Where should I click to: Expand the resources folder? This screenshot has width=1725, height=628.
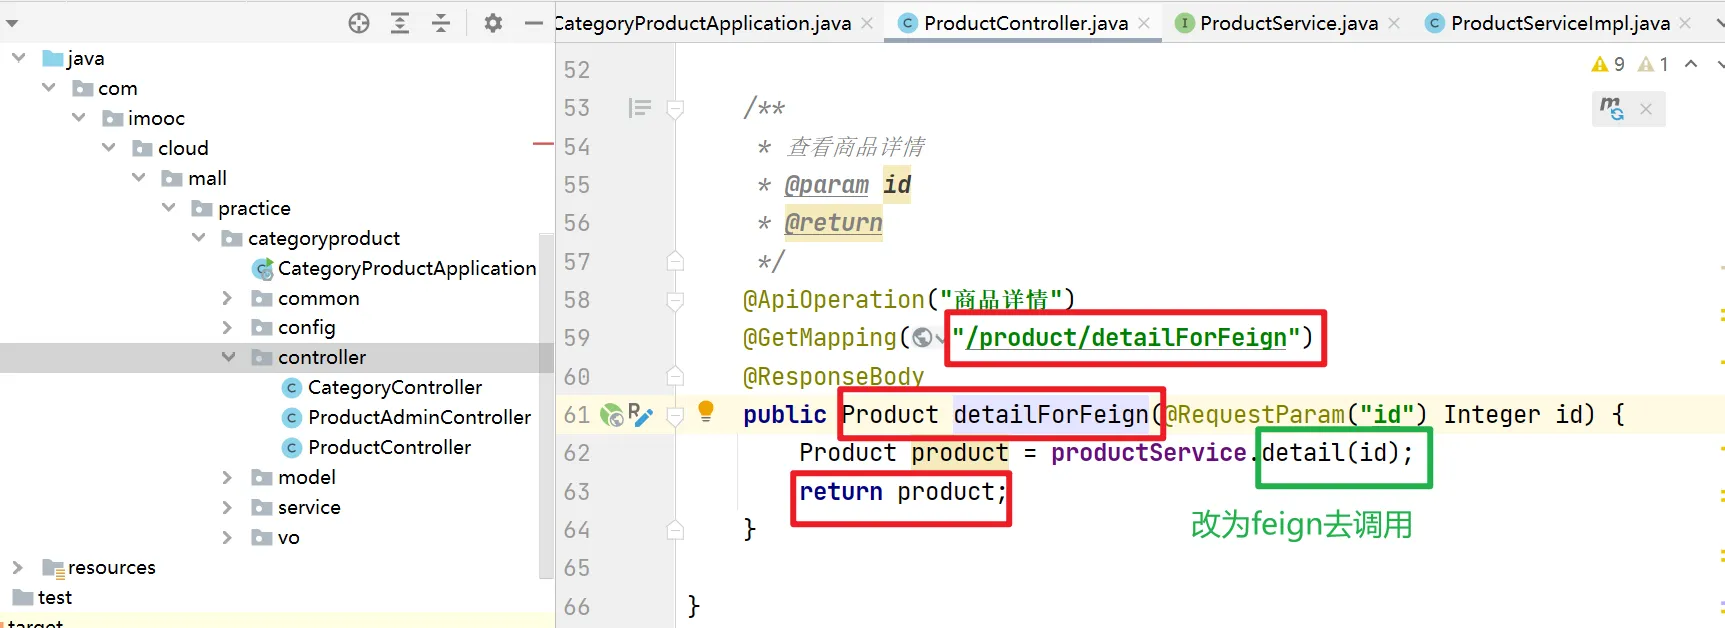(17, 567)
